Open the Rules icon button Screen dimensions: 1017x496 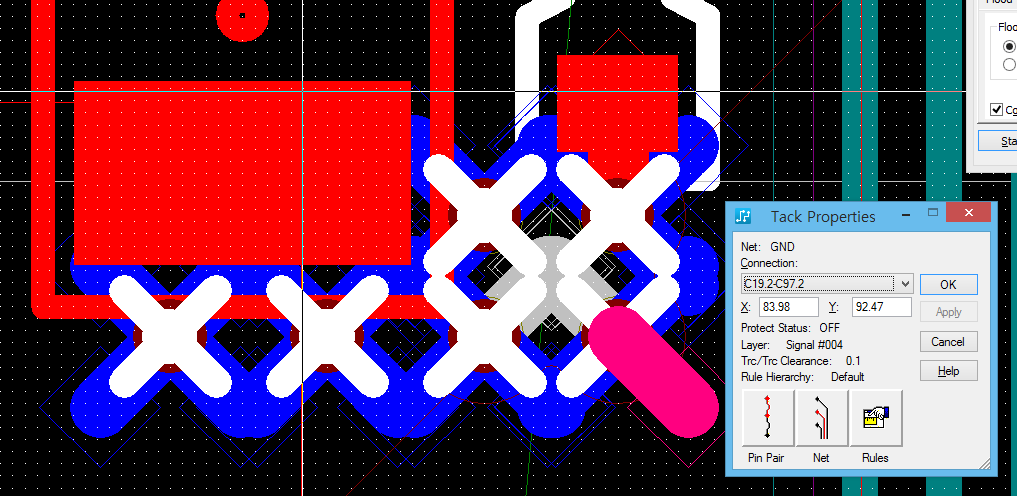pos(875,417)
